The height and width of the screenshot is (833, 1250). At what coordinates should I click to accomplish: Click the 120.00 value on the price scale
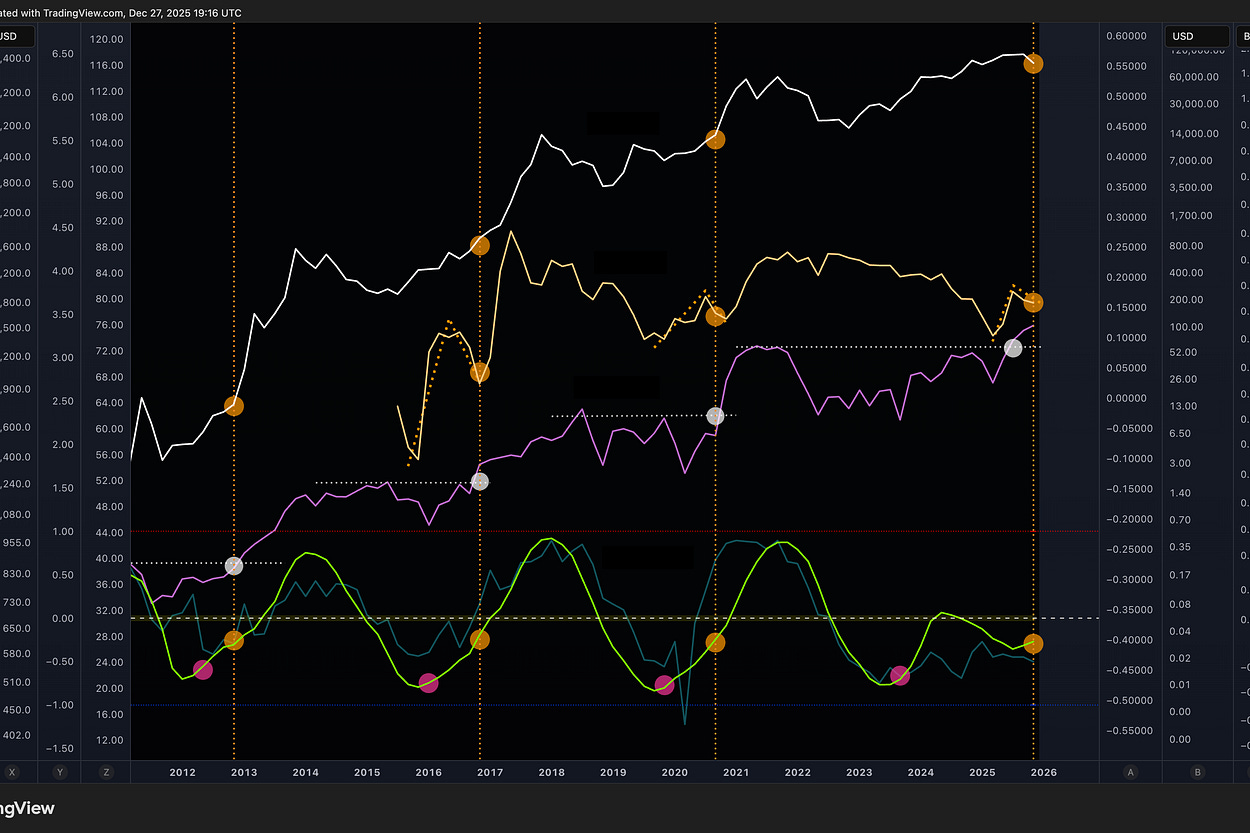(x=106, y=39)
